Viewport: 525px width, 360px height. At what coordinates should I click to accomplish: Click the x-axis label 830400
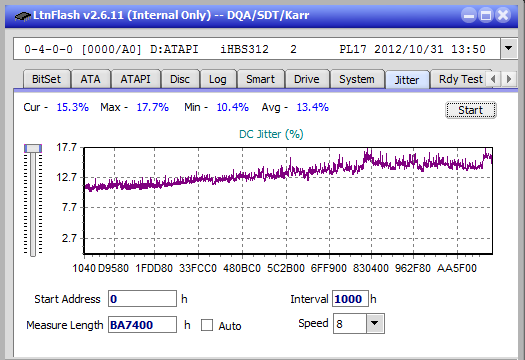pos(371,268)
